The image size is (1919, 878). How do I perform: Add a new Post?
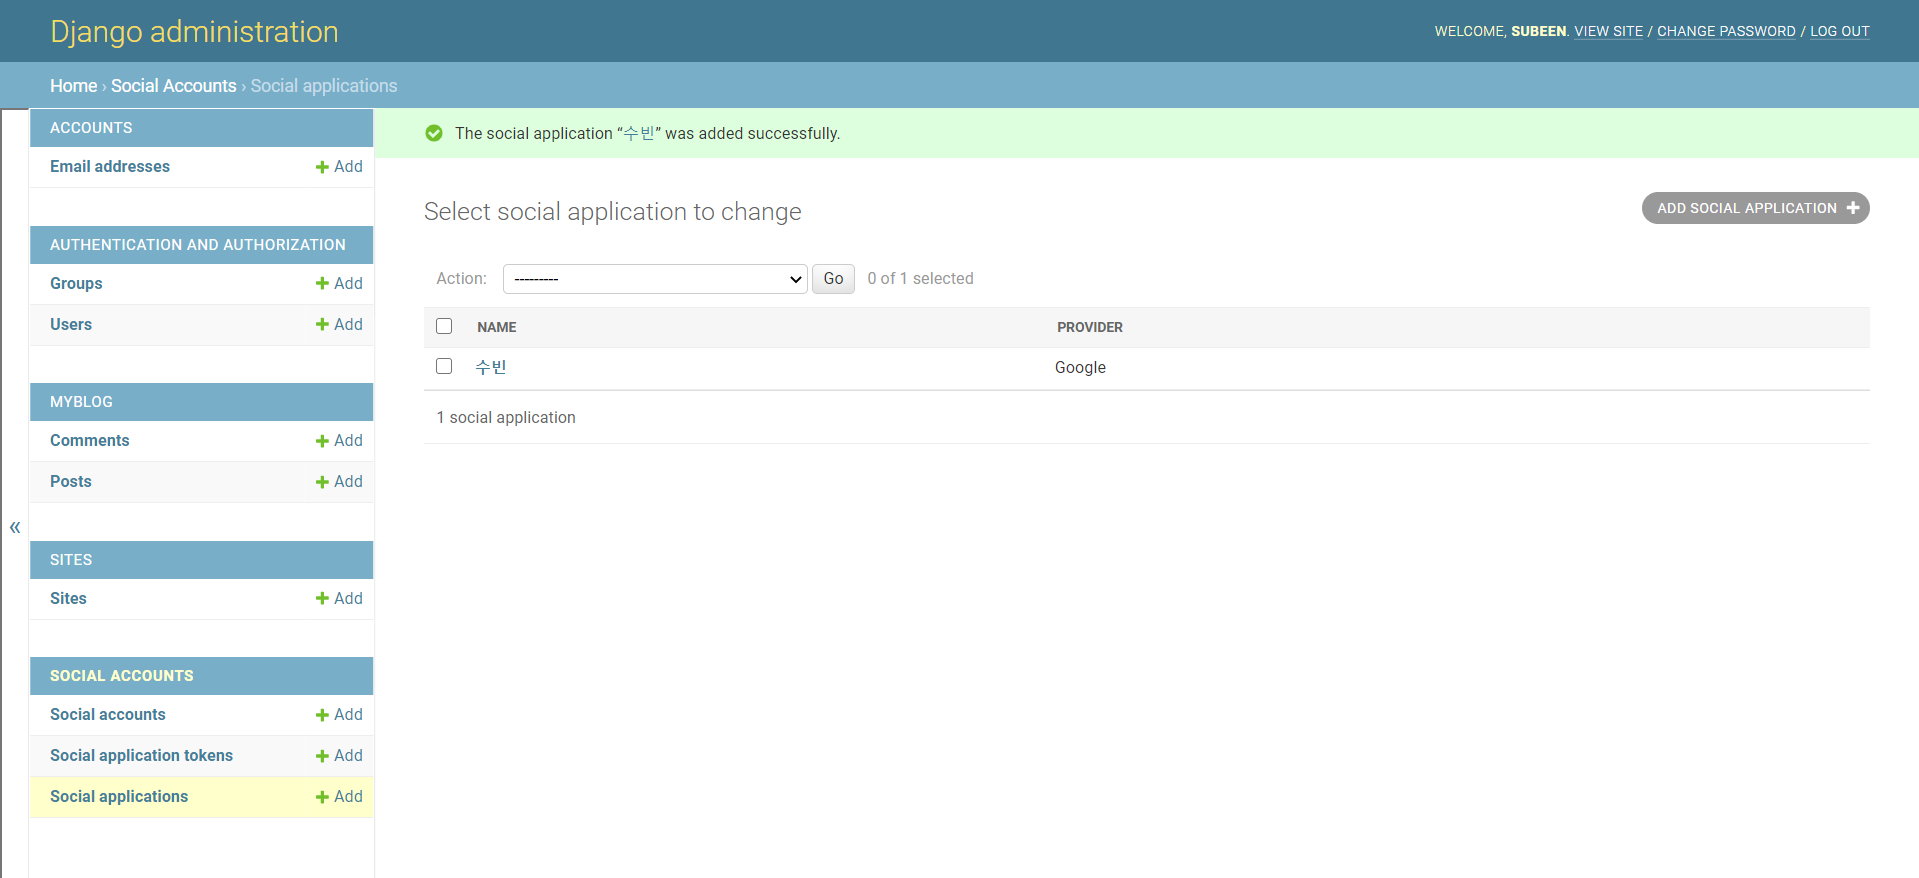(x=339, y=482)
